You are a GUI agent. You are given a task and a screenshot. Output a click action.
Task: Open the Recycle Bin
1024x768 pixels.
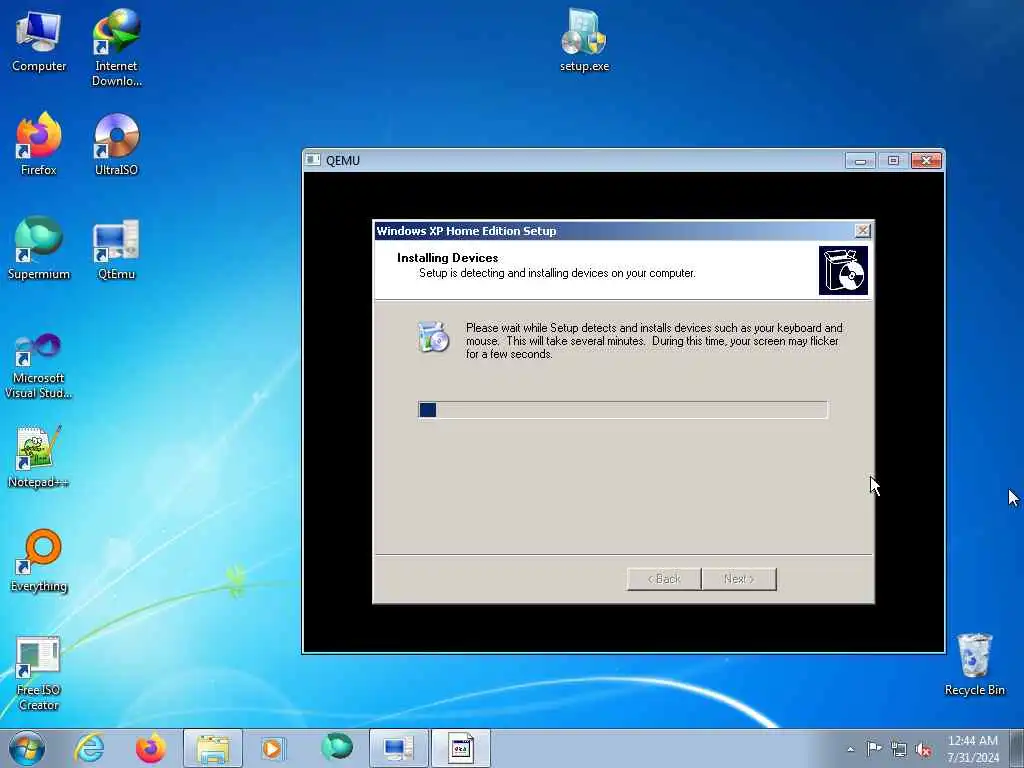[974, 664]
